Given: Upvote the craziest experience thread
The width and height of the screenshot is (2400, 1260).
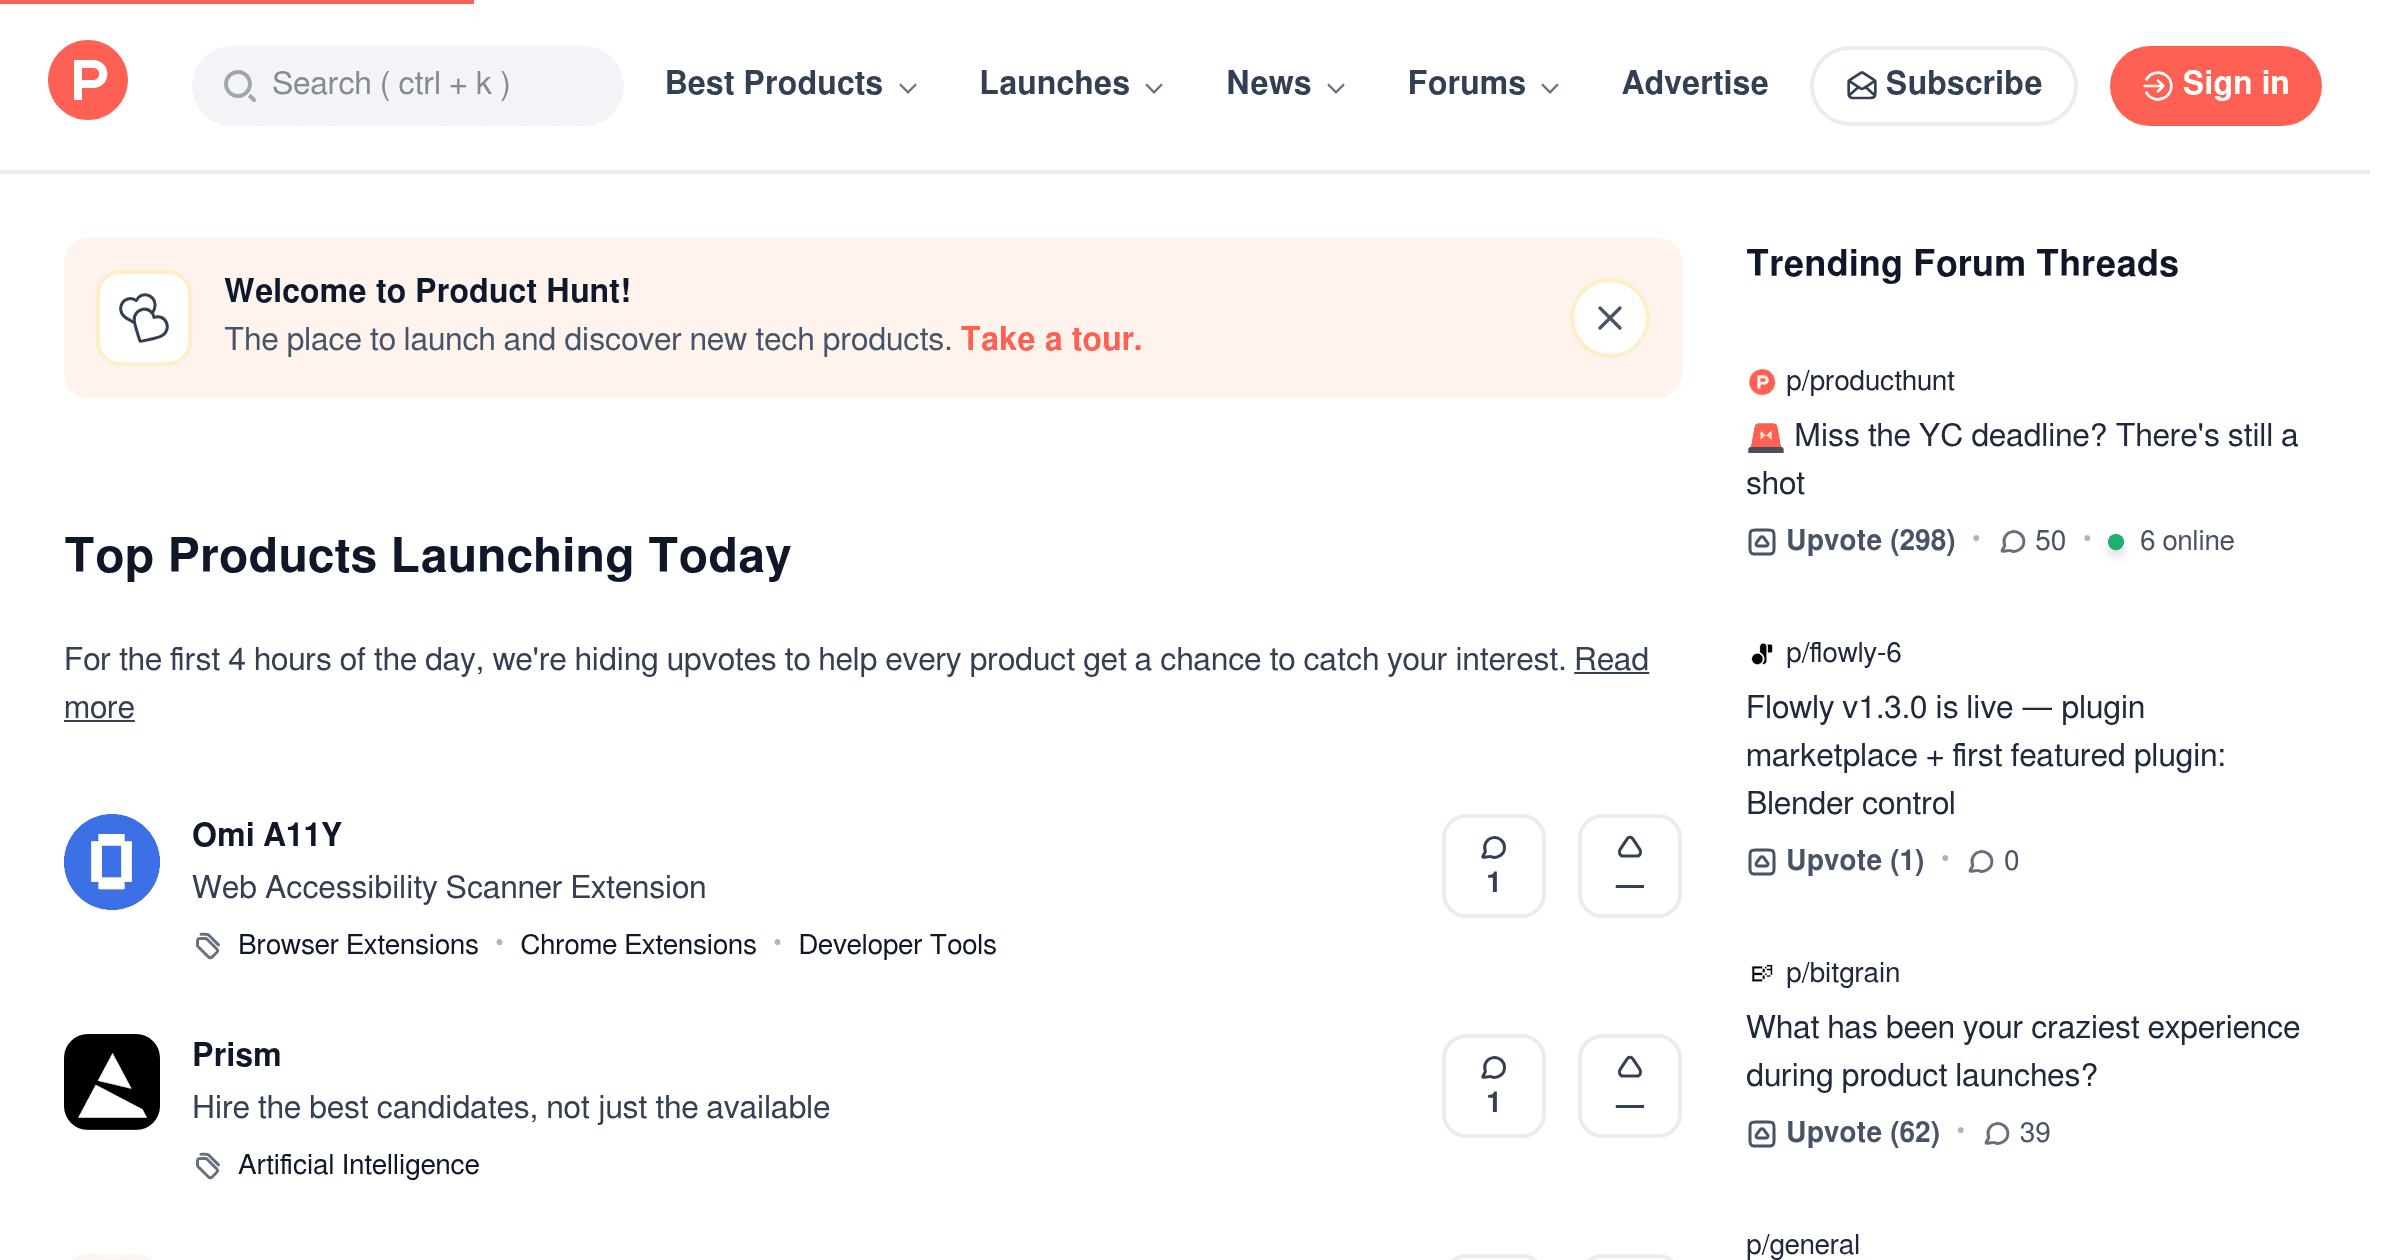Looking at the screenshot, I should pos(1844,1133).
